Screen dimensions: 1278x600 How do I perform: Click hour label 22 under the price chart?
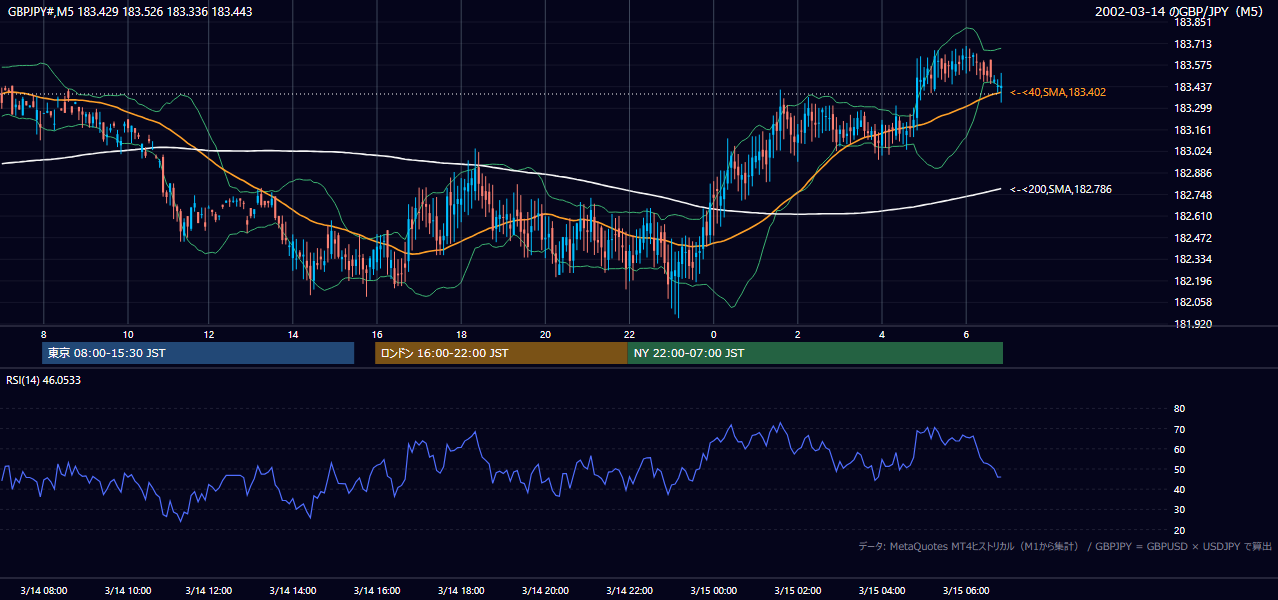pos(629,334)
